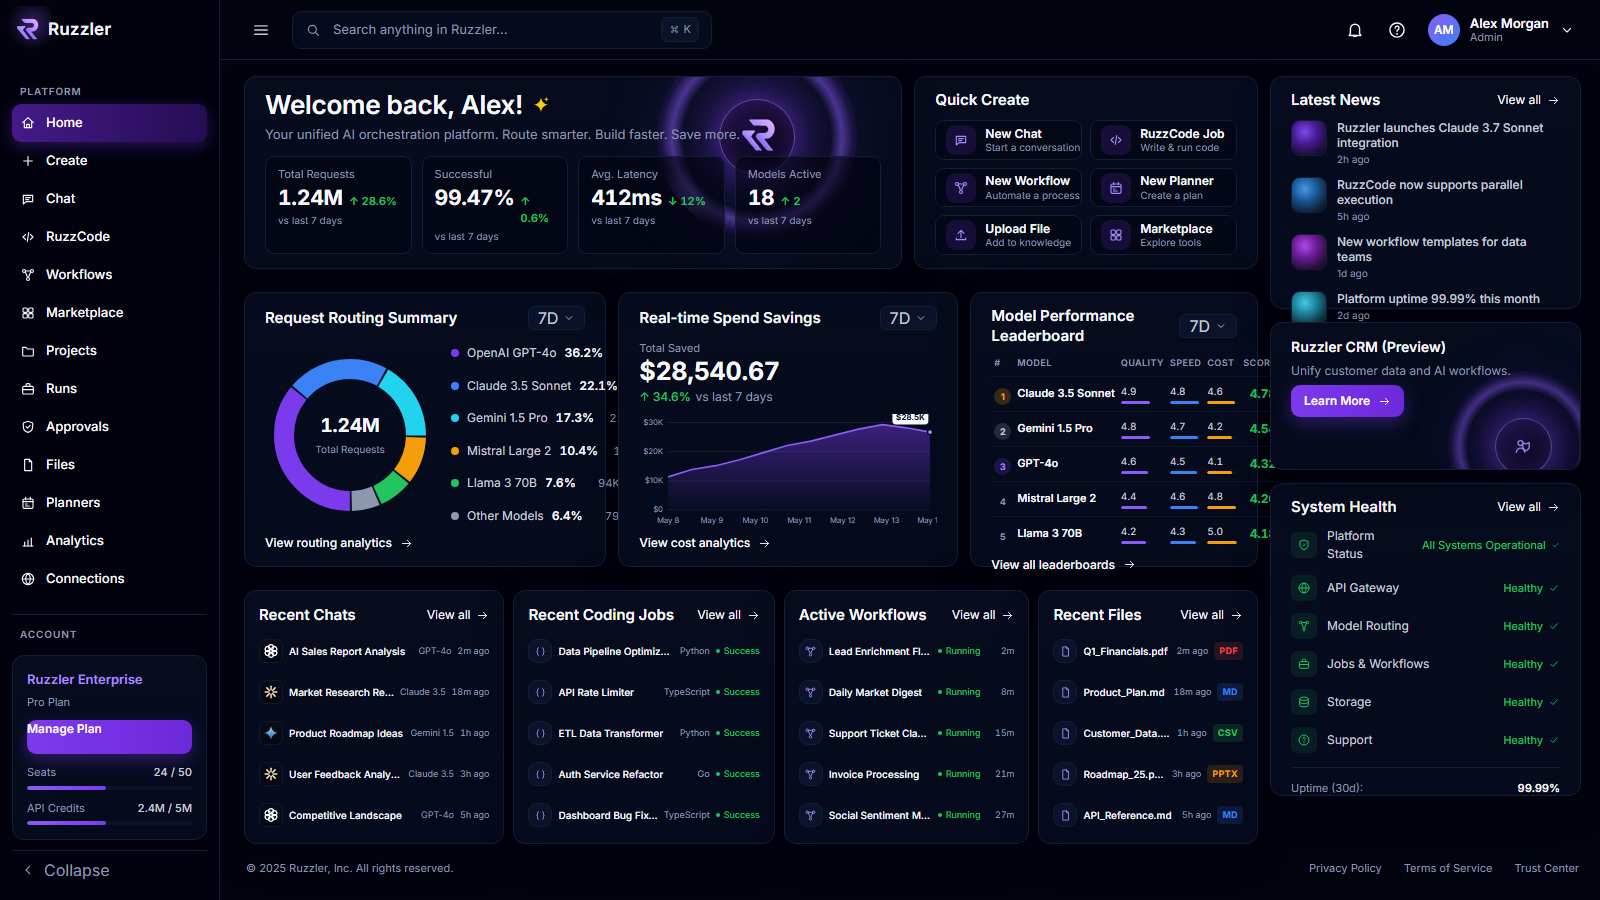Click the help question mark icon

click(x=1397, y=30)
